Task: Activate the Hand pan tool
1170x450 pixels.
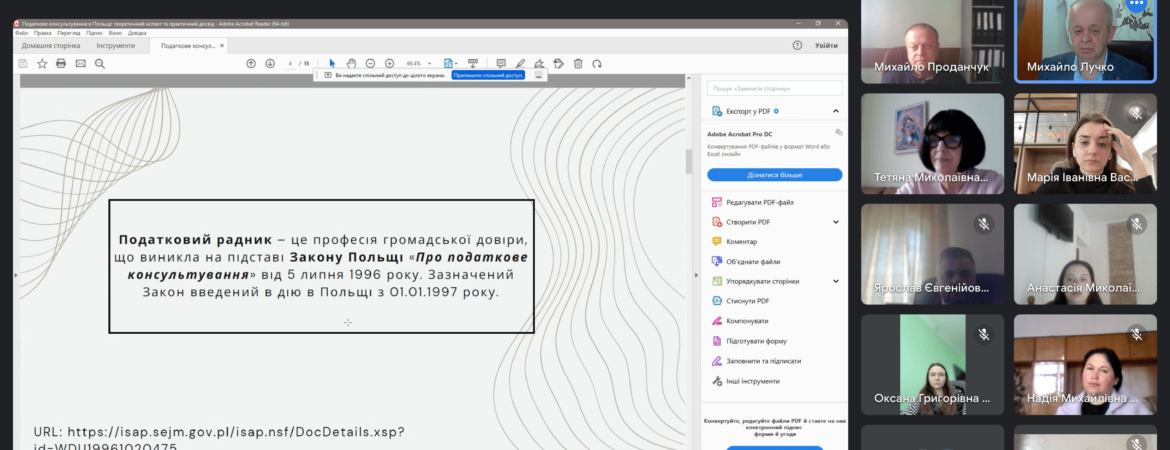Action: (x=351, y=63)
